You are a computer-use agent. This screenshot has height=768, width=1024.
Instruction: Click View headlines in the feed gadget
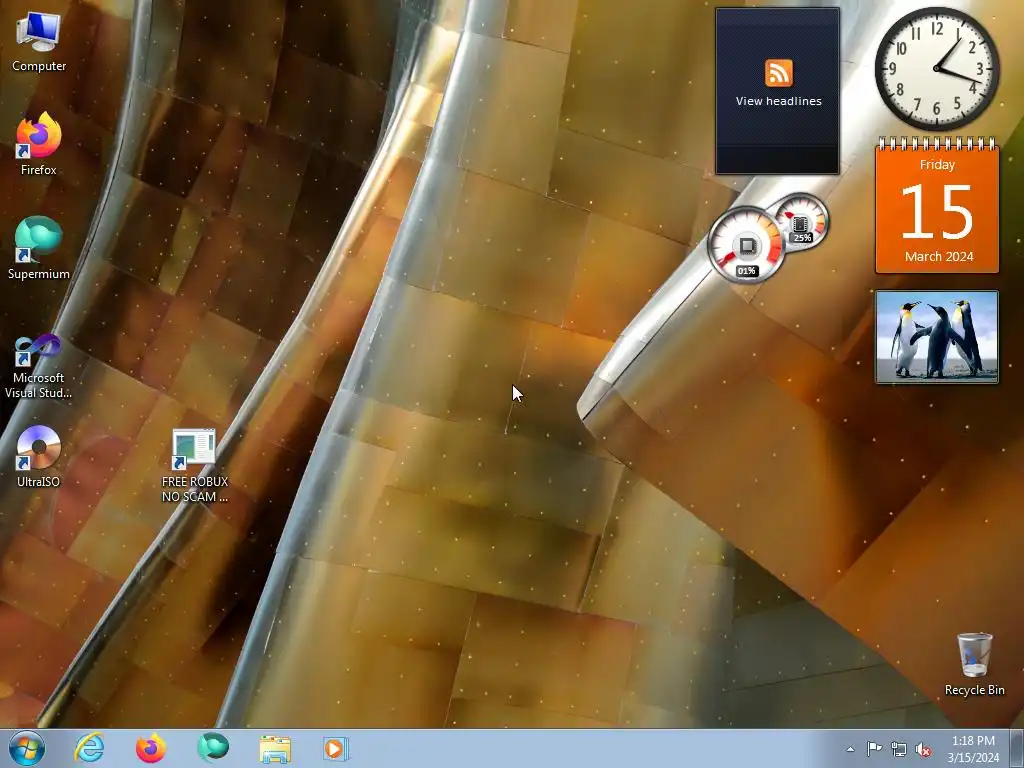pos(778,101)
